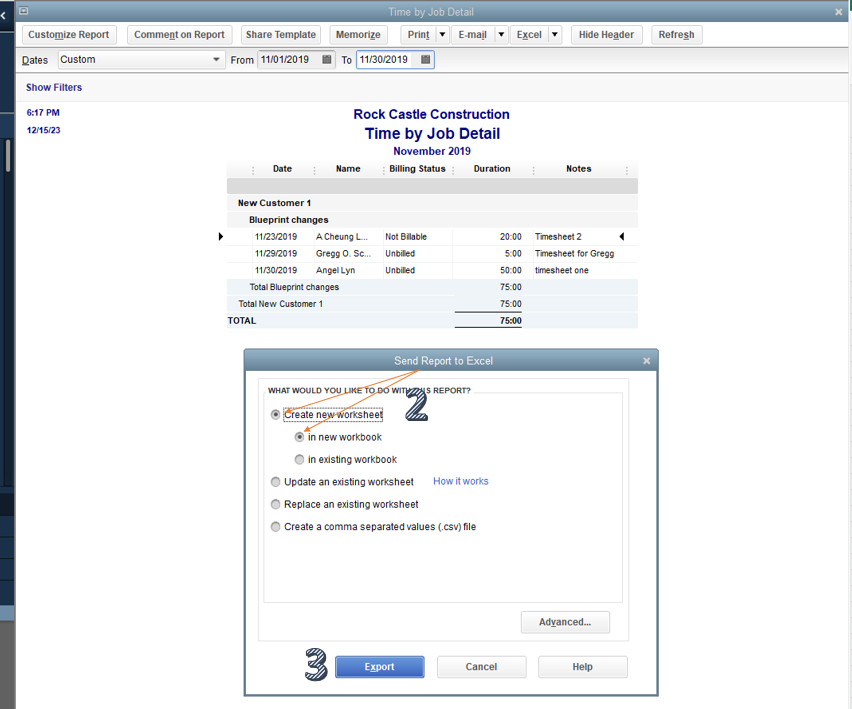Viewport: 852px width, 709px height.
Task: Open the How it works link
Action: coord(461,481)
